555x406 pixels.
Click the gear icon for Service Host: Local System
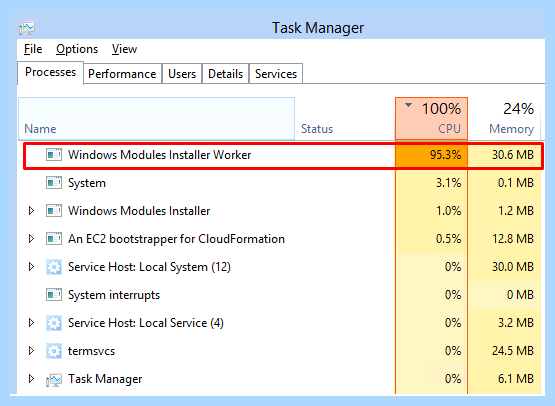[54, 267]
